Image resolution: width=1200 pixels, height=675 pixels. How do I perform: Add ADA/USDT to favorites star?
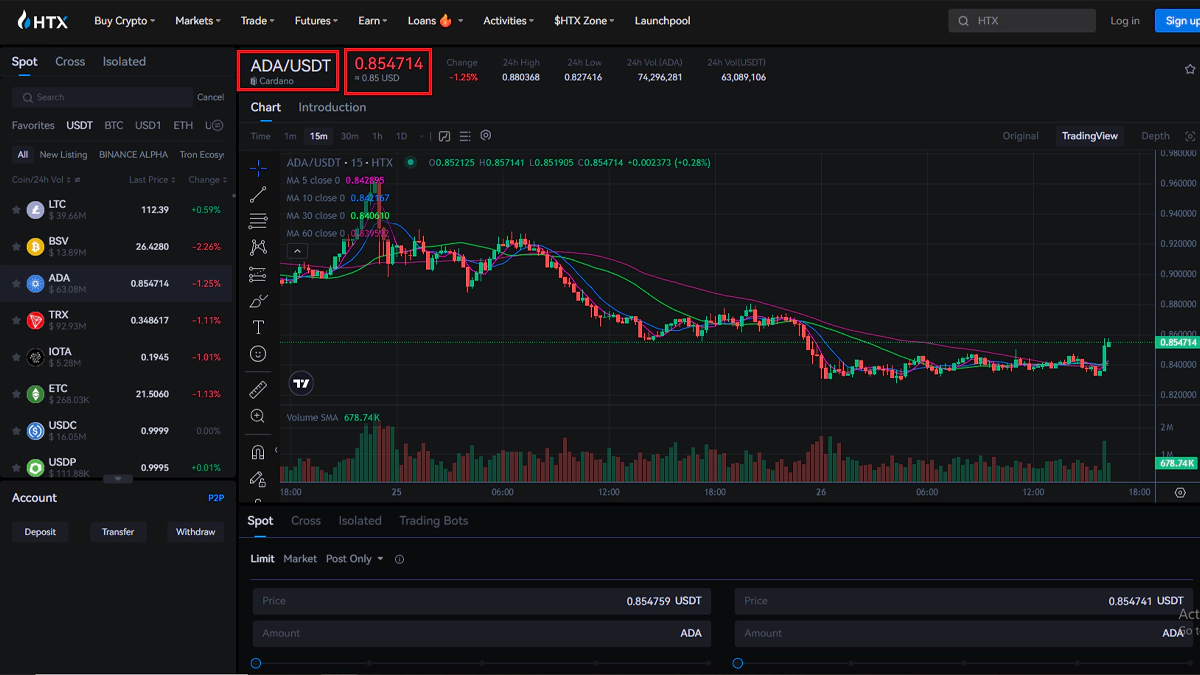click(1190, 70)
